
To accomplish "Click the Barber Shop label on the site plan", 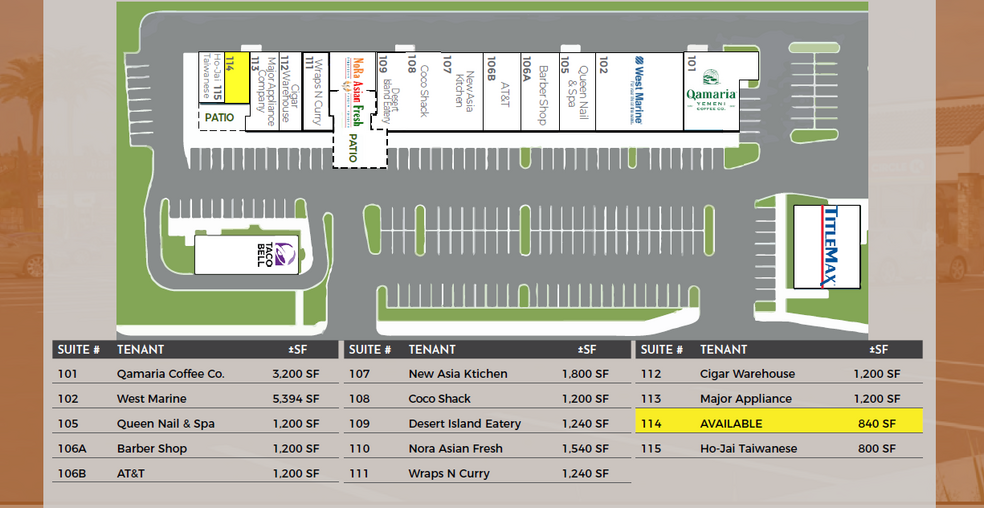I will tap(543, 95).
